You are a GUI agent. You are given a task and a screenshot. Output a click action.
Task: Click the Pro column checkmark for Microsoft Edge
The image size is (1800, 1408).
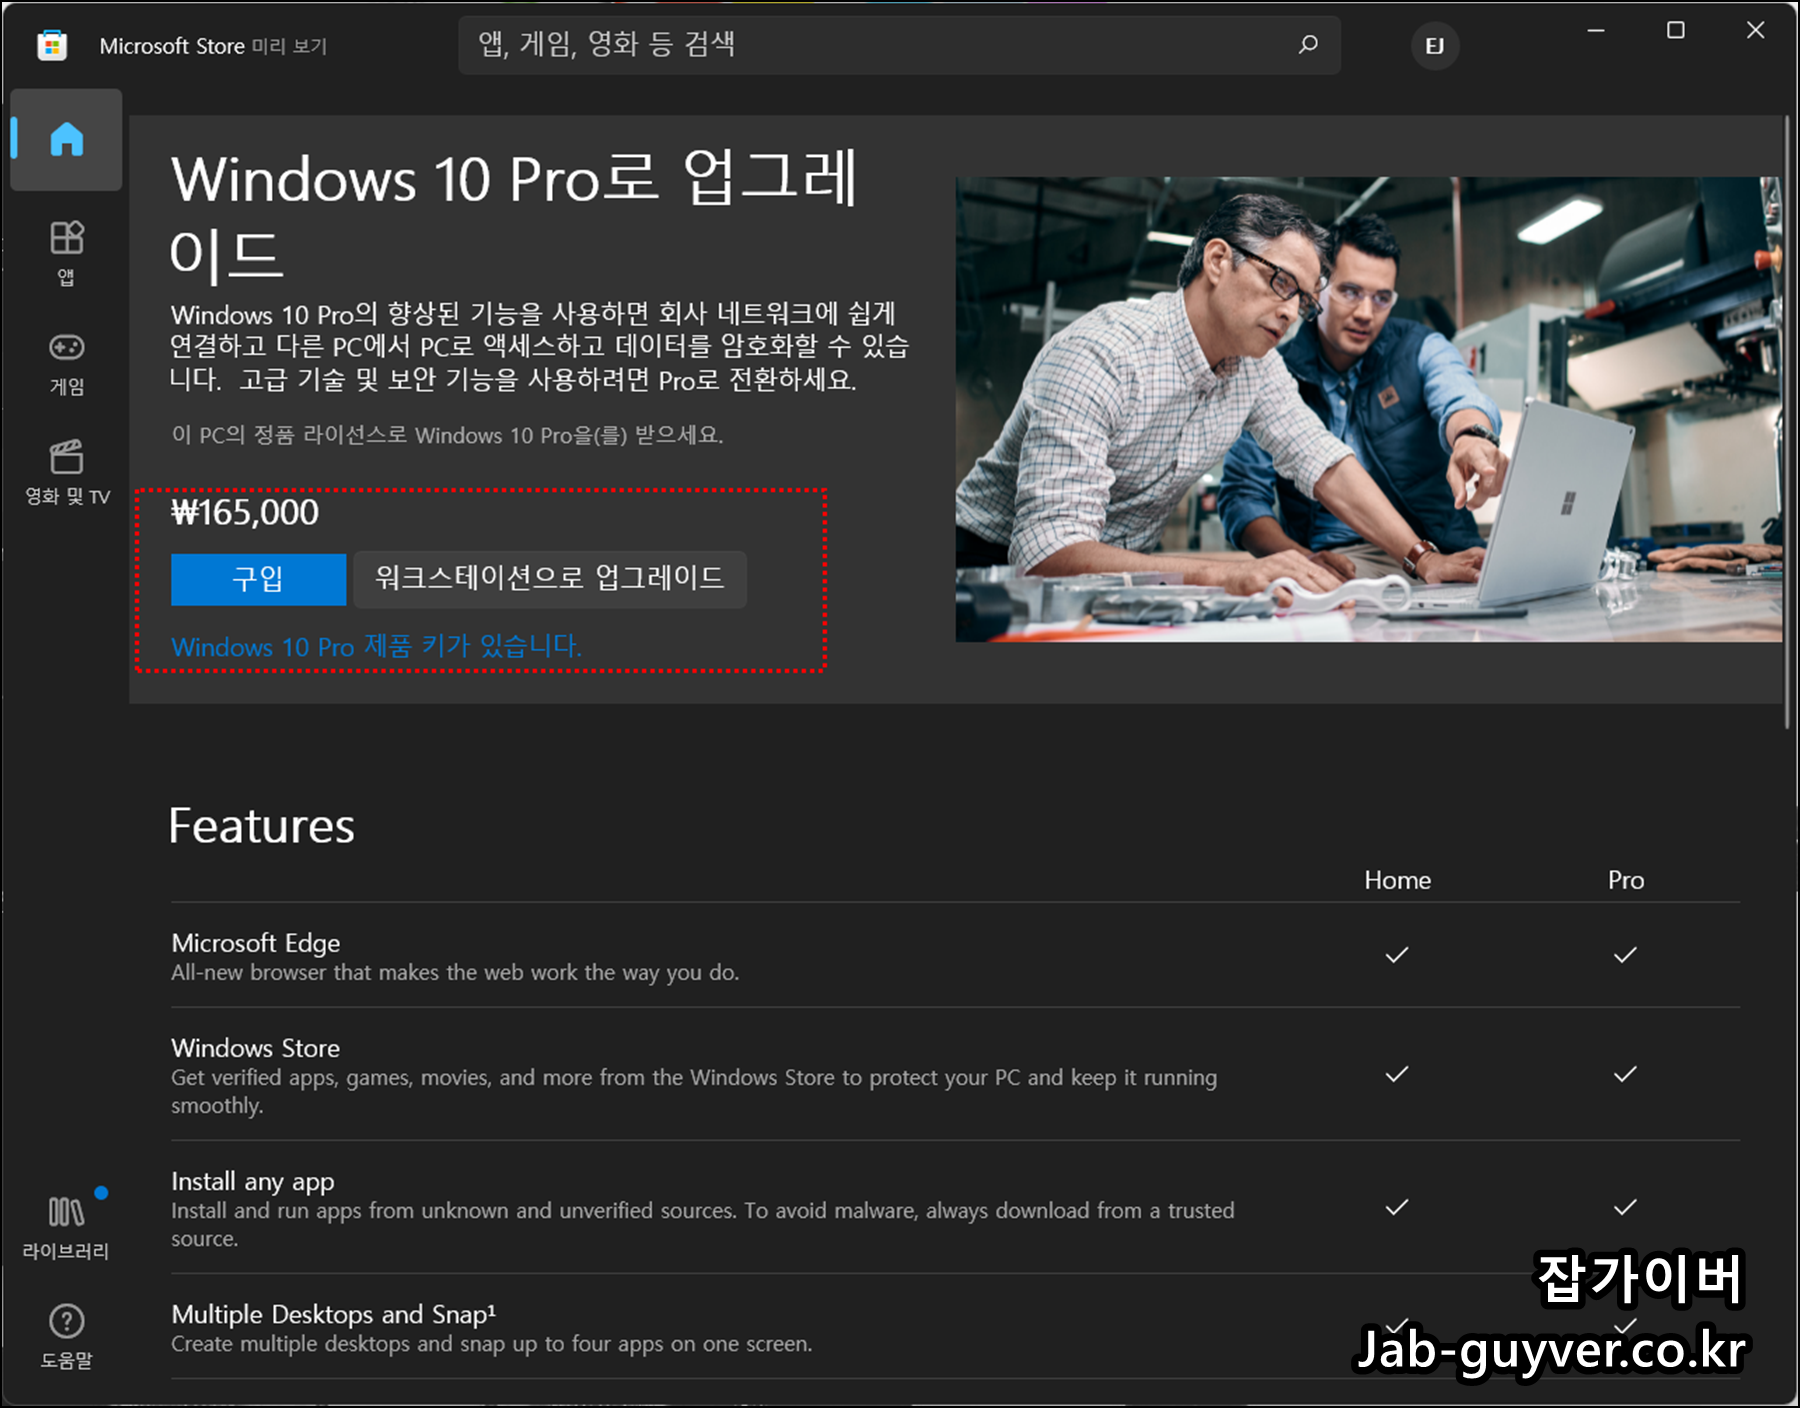(1625, 953)
